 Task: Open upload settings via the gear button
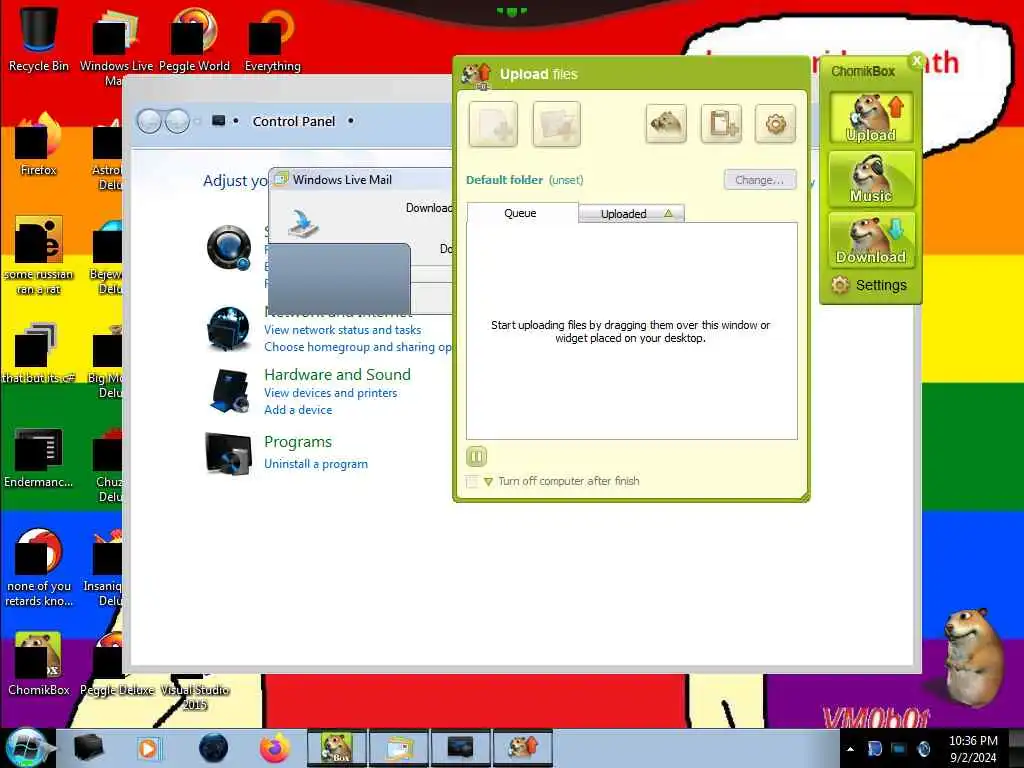[775, 123]
